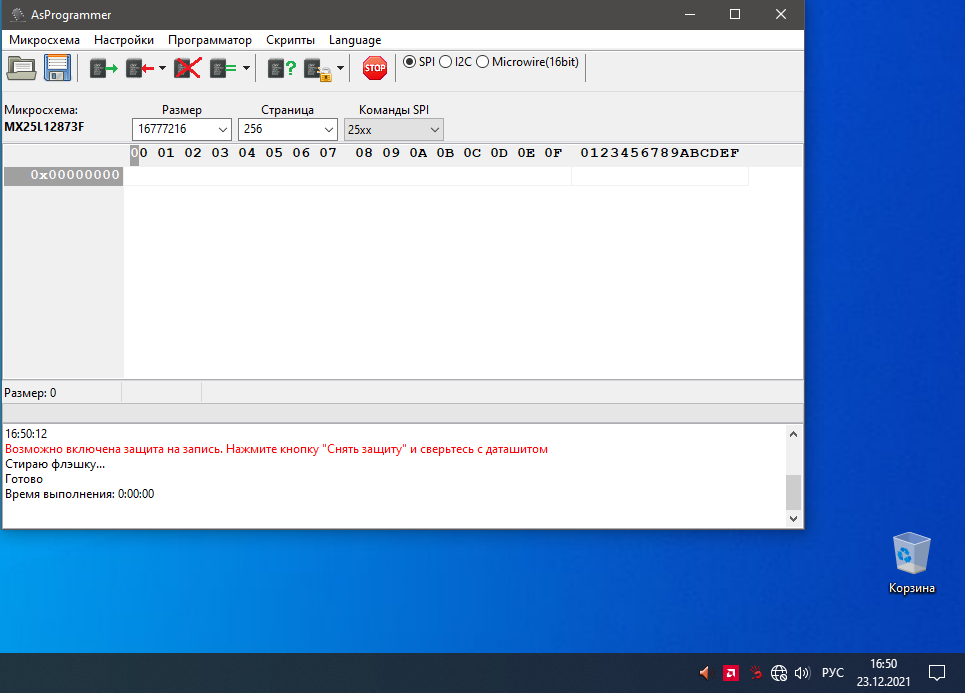Click the Erase chip red-cross icon
This screenshot has height=693, width=965.
coord(188,68)
